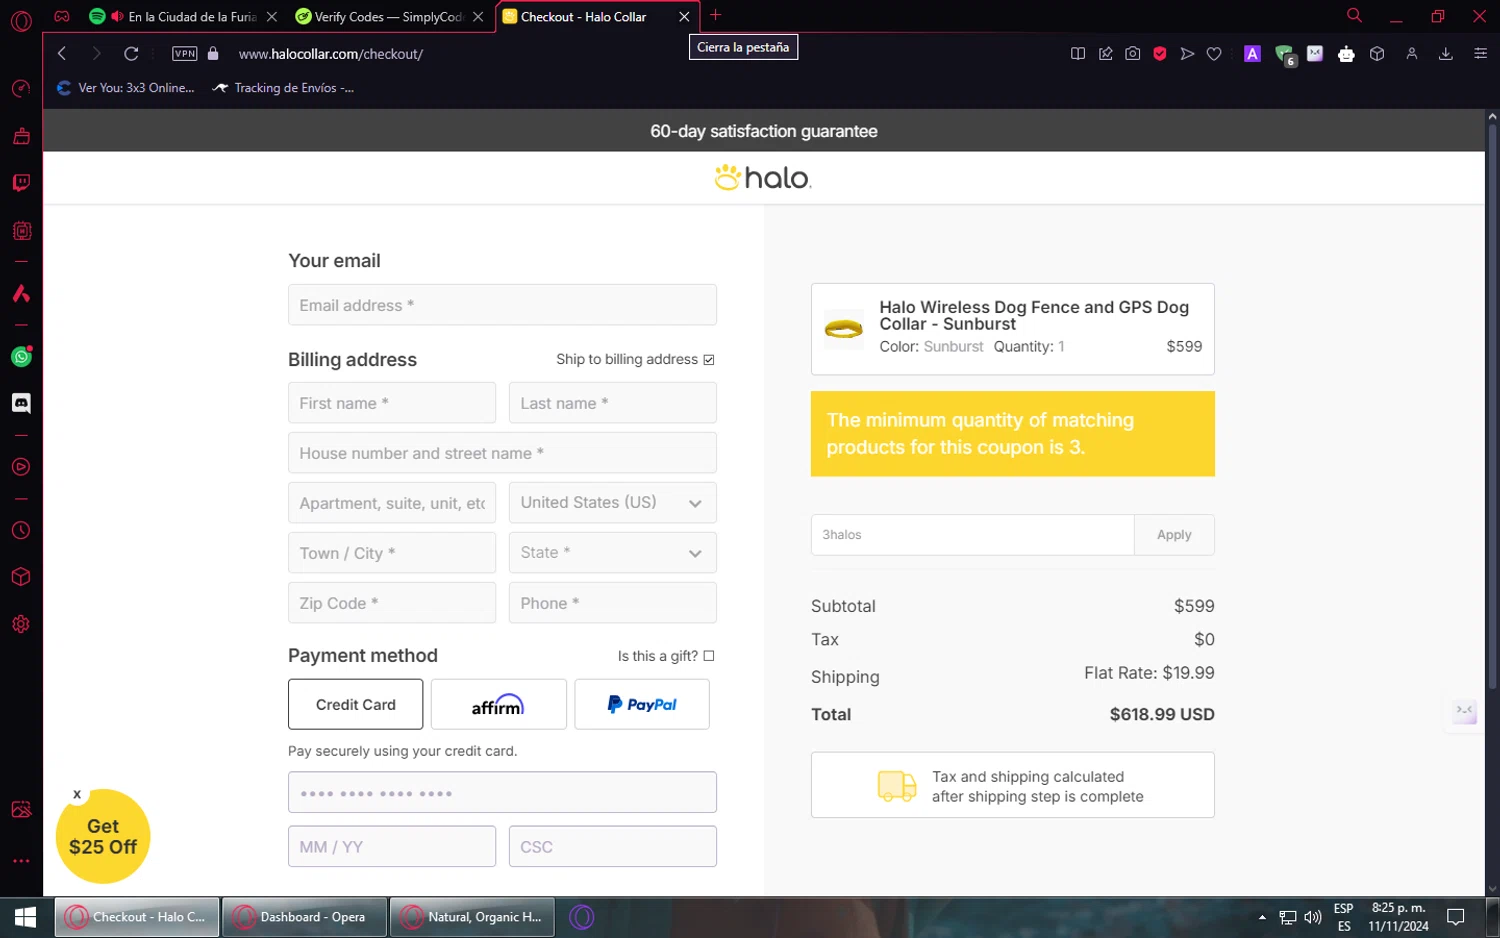Open a new tab with plus button

pos(715,15)
